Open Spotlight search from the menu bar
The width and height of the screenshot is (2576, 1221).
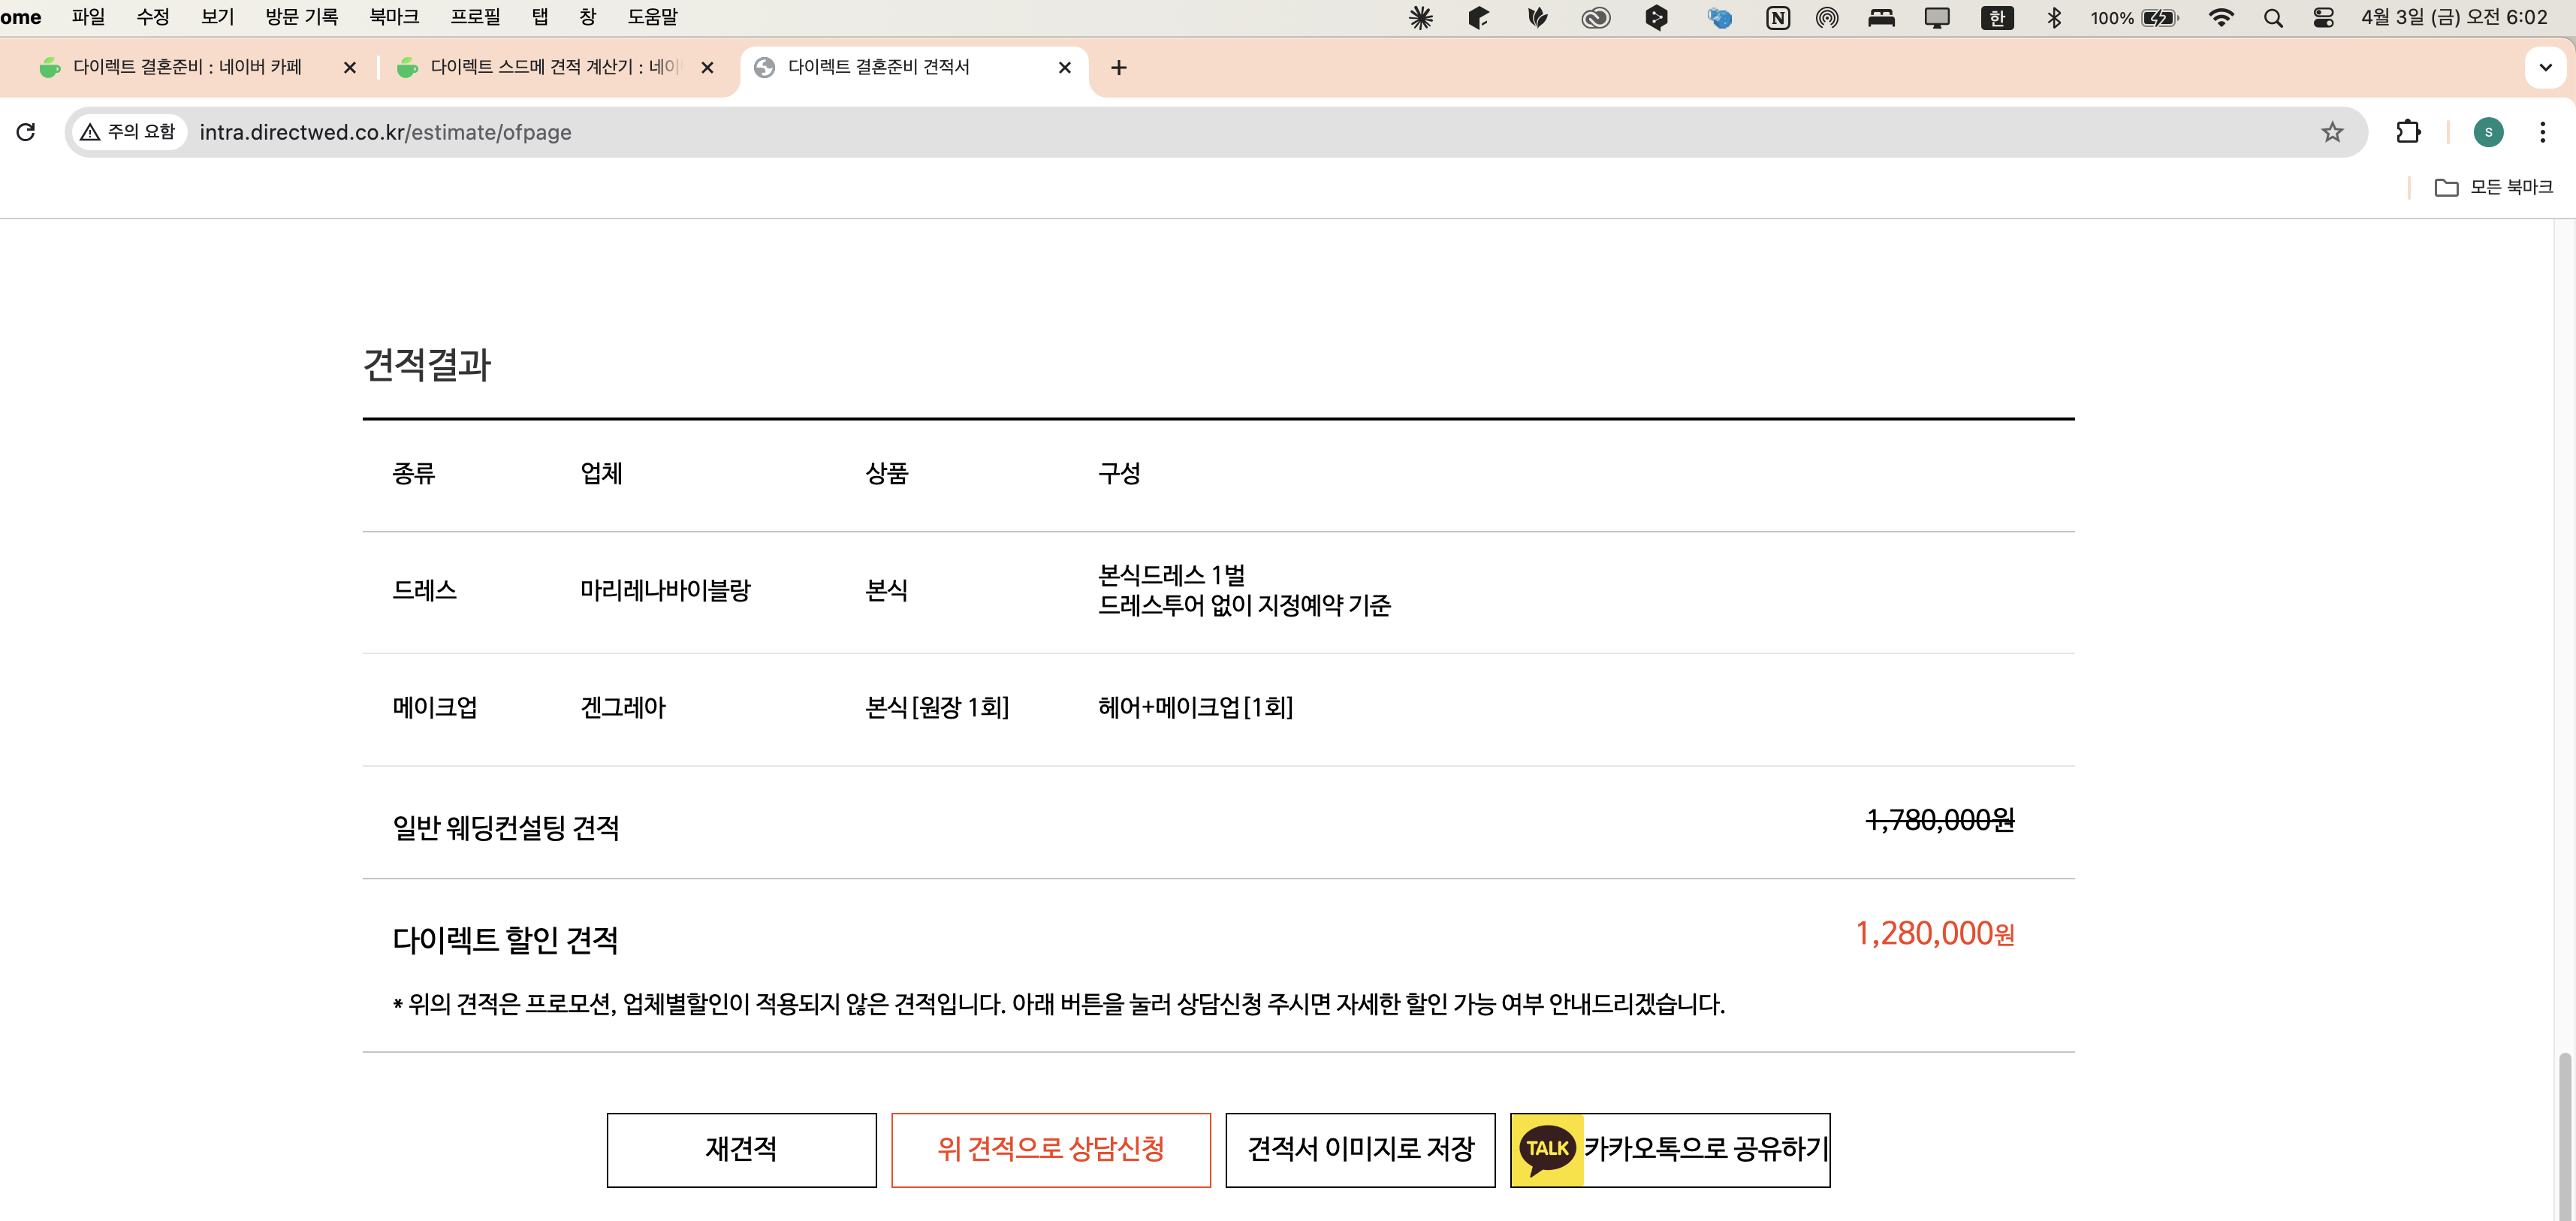point(2274,17)
